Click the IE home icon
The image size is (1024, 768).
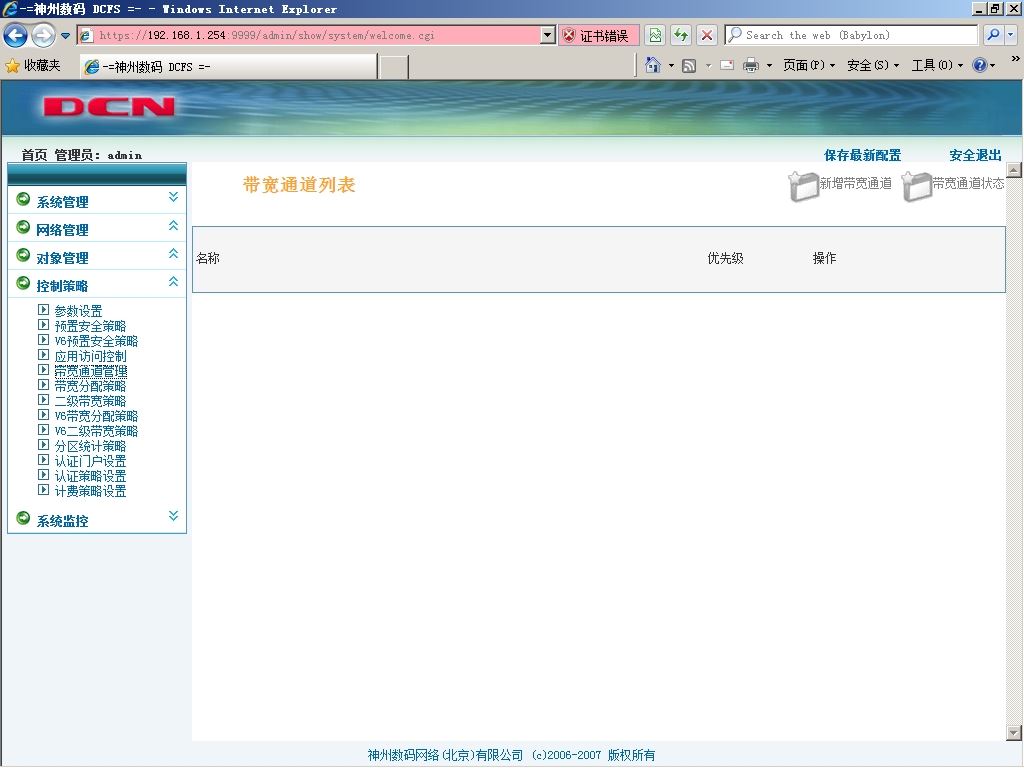652,65
